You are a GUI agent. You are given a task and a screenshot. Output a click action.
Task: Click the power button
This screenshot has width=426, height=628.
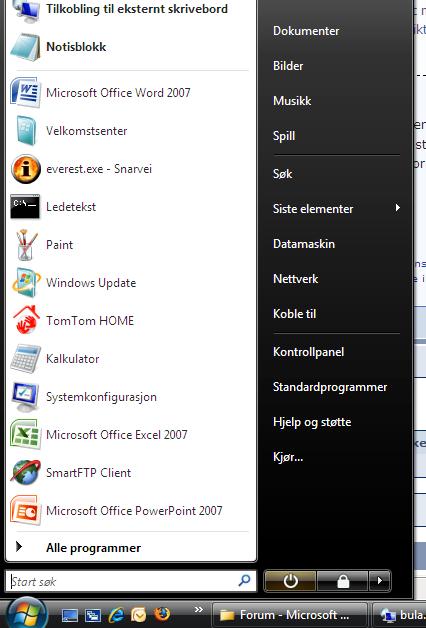point(290,580)
